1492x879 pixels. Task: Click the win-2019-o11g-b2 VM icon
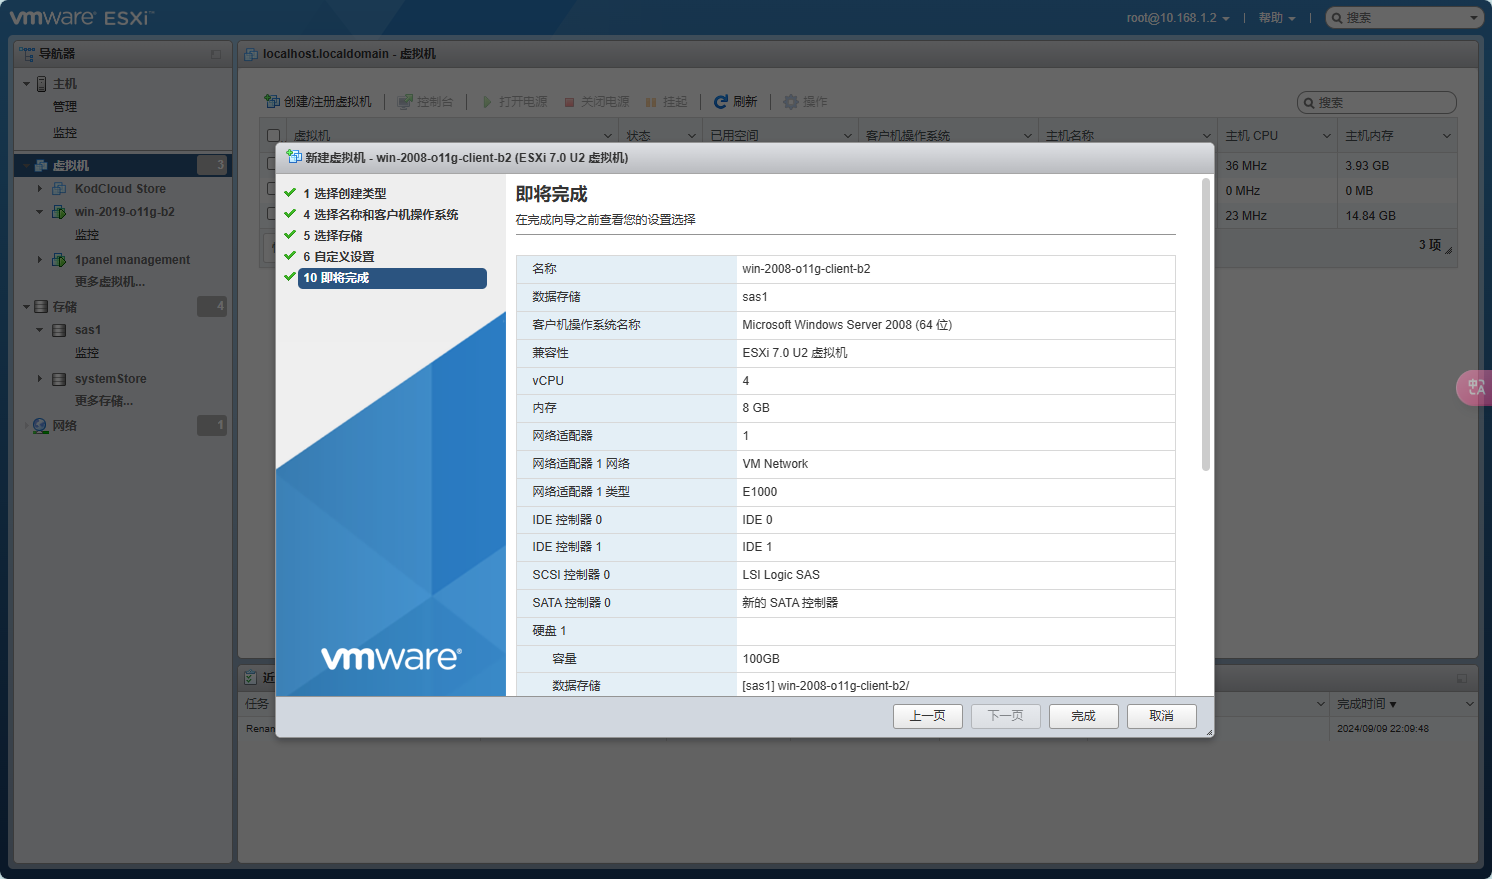click(59, 212)
